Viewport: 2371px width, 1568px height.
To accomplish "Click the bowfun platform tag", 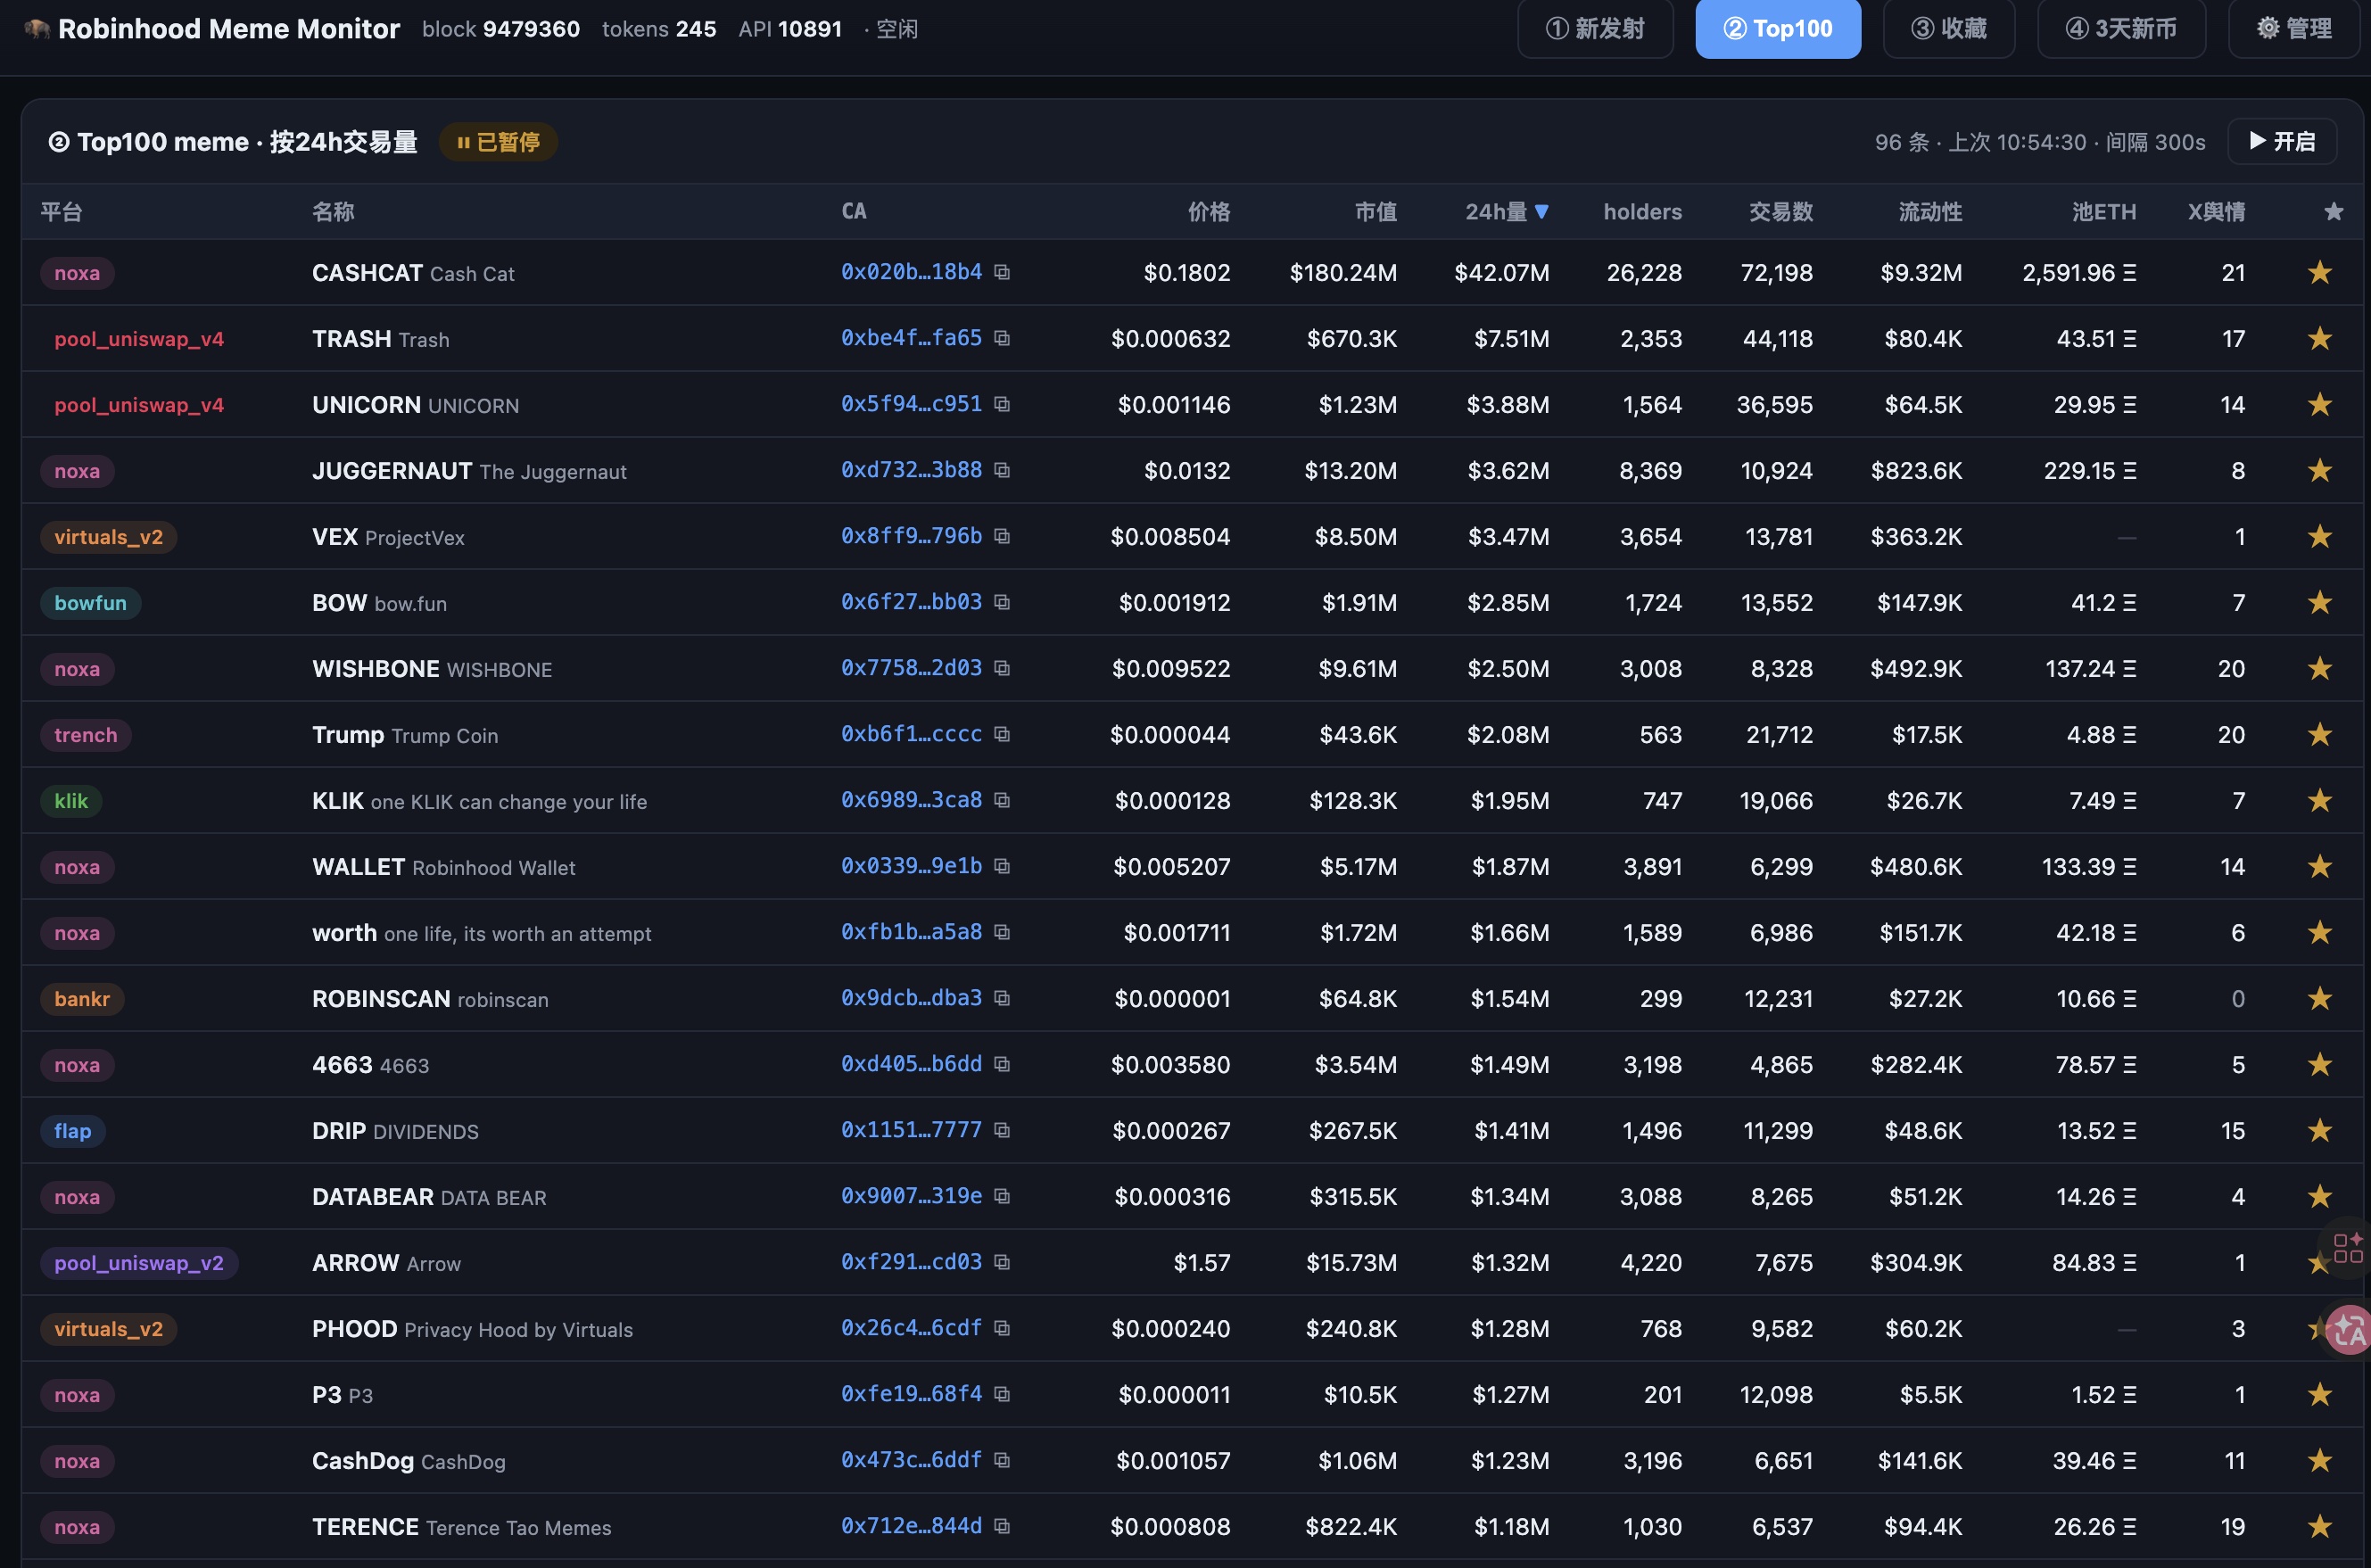I will tap(90, 603).
